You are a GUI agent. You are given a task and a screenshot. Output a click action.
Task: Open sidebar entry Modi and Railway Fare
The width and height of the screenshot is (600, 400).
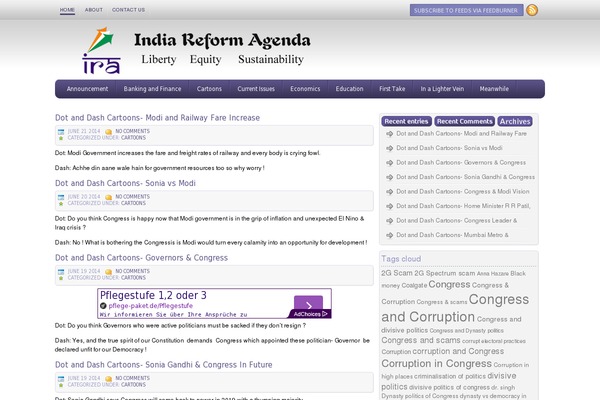click(461, 134)
